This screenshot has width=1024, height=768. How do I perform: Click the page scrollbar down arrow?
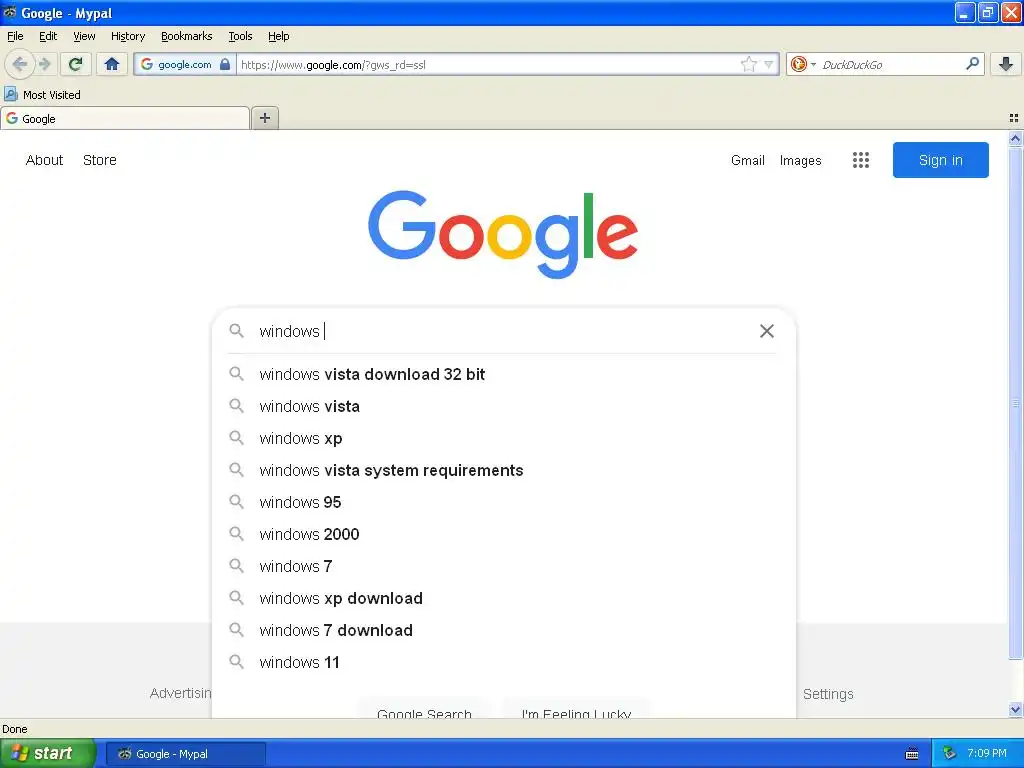coord(1015,709)
